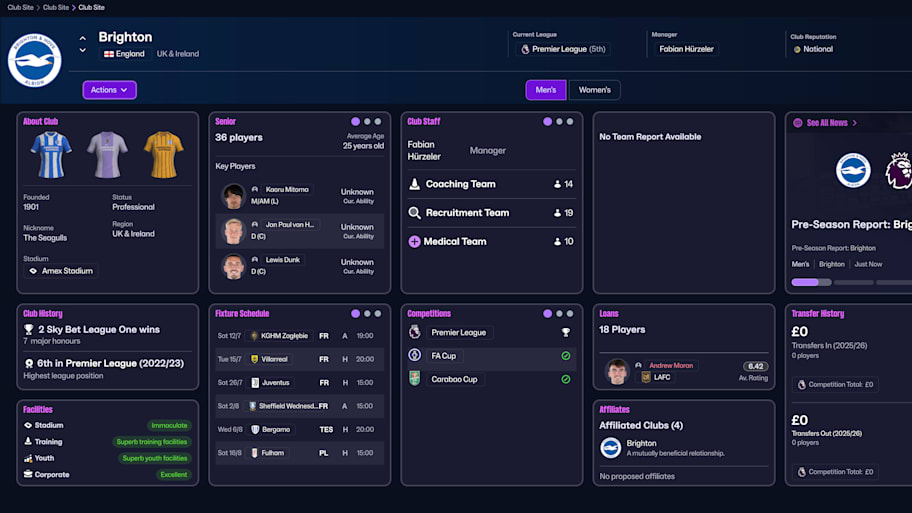Click the LAFC club badge
Viewport: 912px width, 513px height.
click(646, 377)
